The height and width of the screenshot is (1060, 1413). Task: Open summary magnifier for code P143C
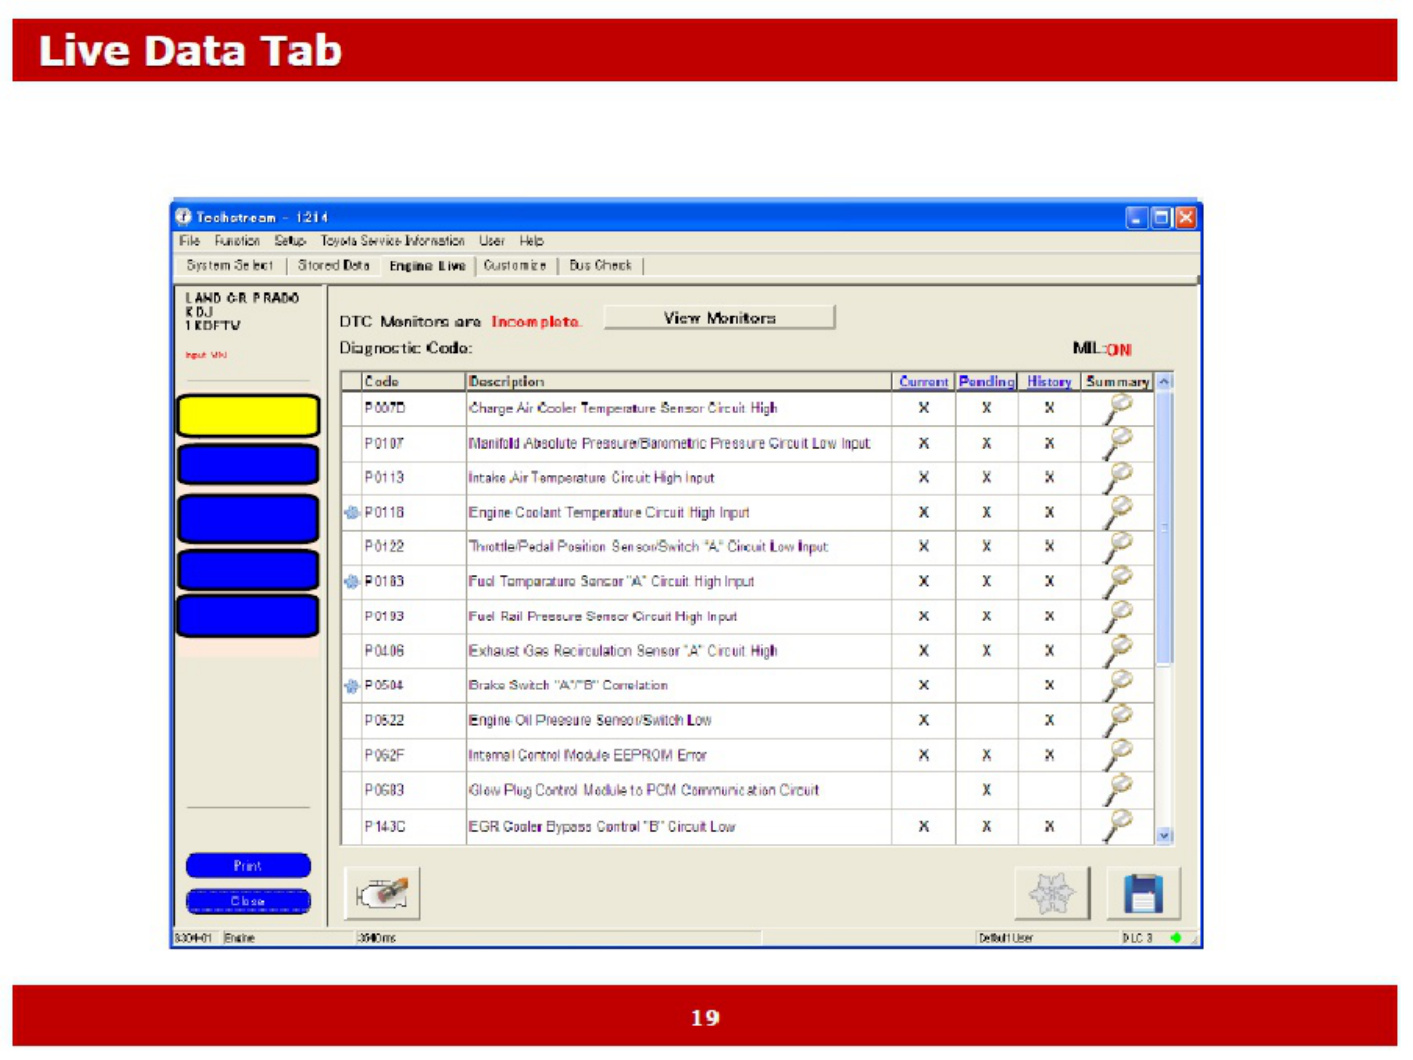1118,826
